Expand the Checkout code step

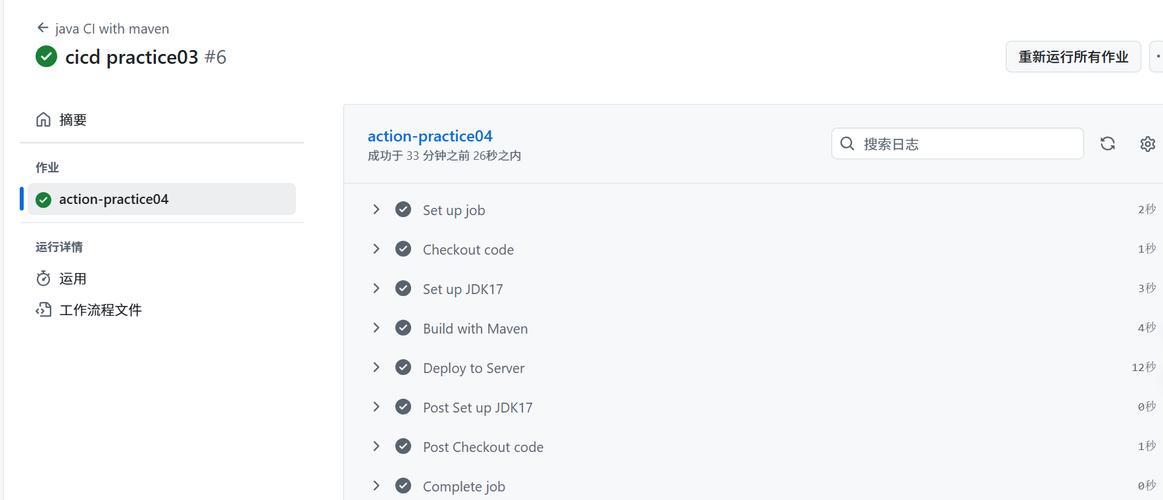[x=376, y=249]
